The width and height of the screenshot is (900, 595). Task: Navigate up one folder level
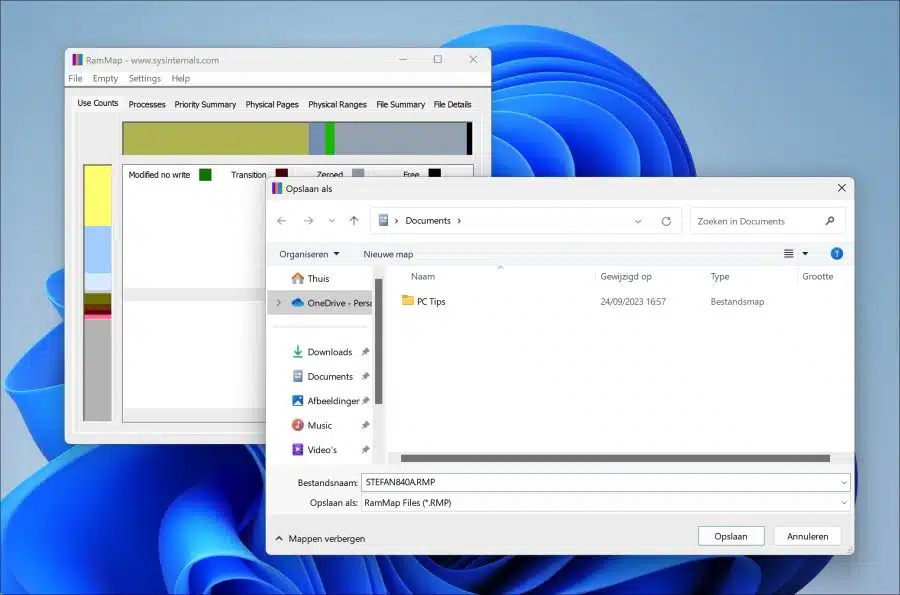pyautogui.click(x=354, y=221)
